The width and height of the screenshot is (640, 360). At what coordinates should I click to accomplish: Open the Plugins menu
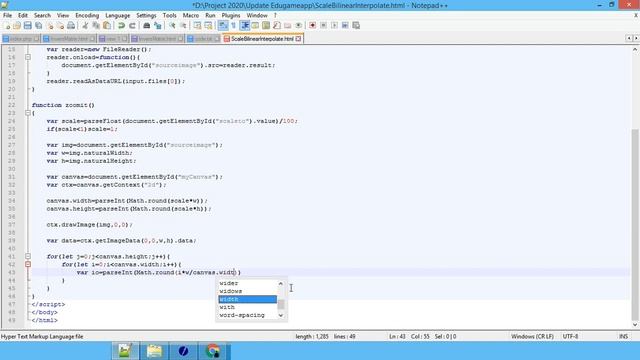231,15
